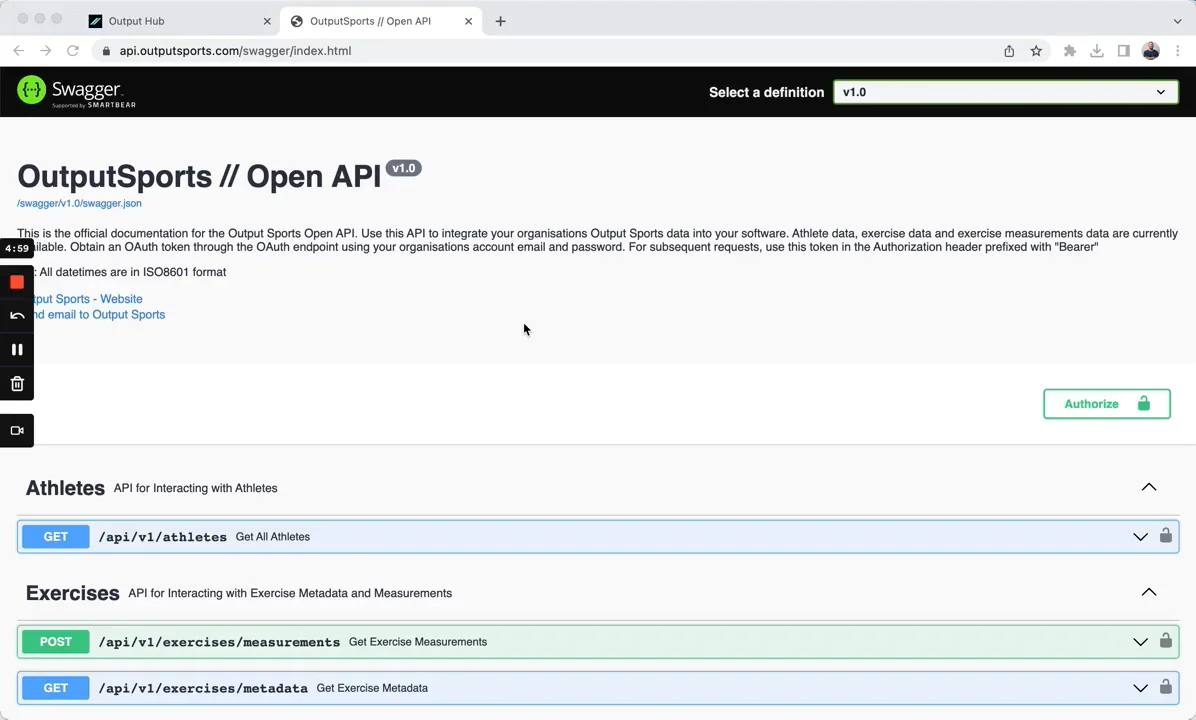Toggle the browser side panel icon
1196x720 pixels.
(x=1124, y=51)
